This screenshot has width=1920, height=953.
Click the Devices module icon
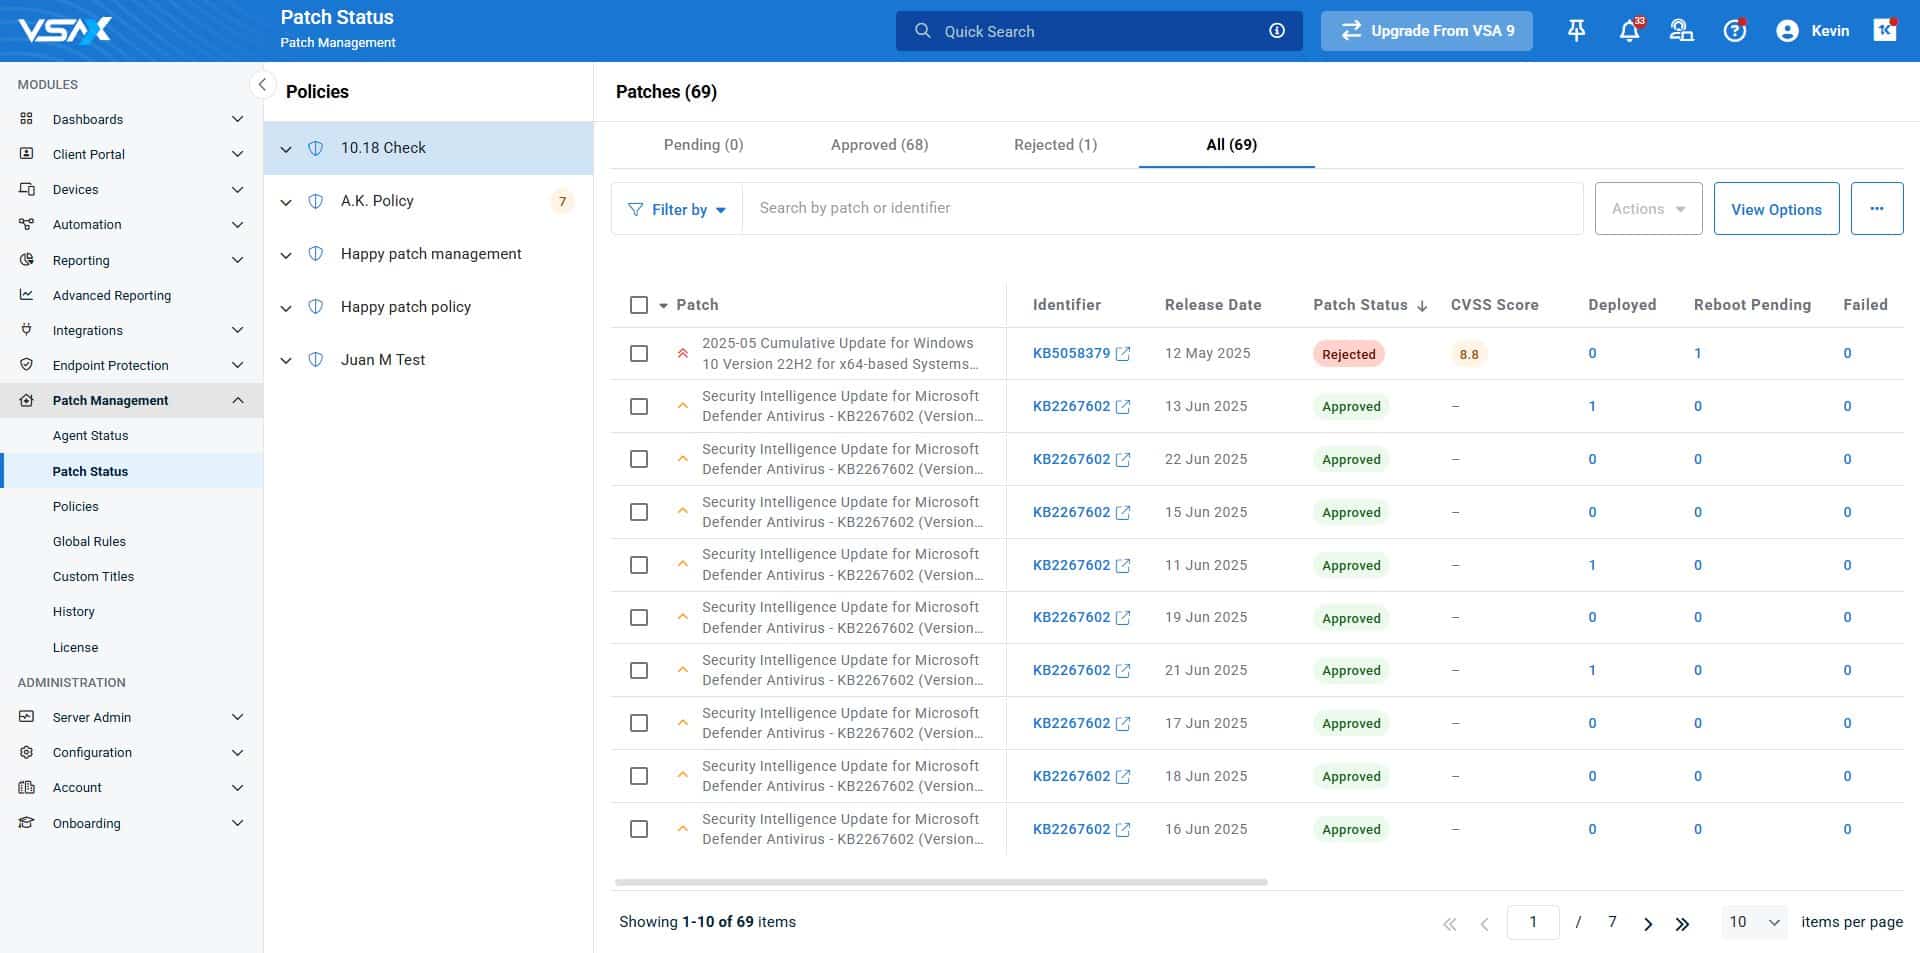(x=27, y=189)
